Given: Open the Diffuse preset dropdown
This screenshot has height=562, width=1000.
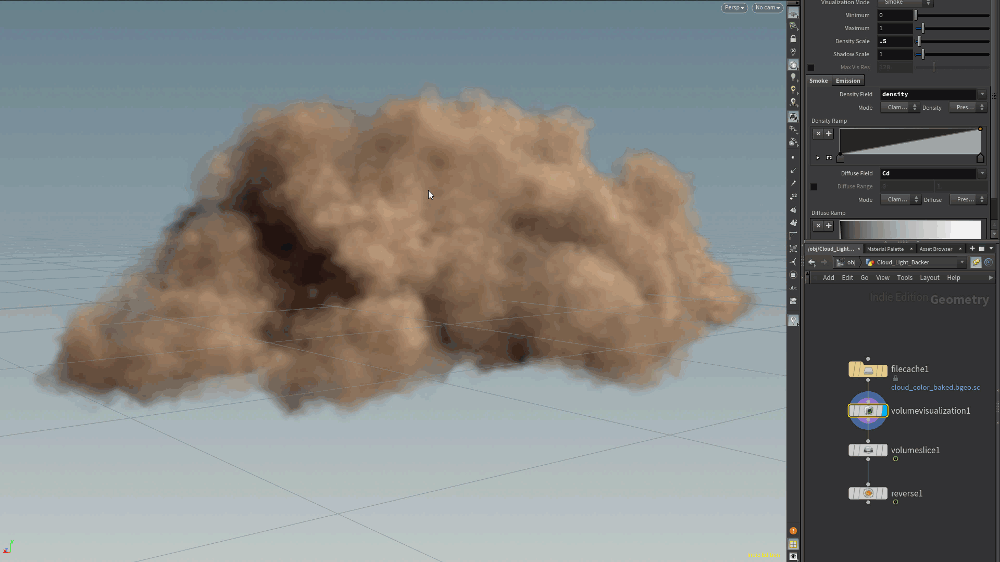Looking at the screenshot, I should [969, 199].
